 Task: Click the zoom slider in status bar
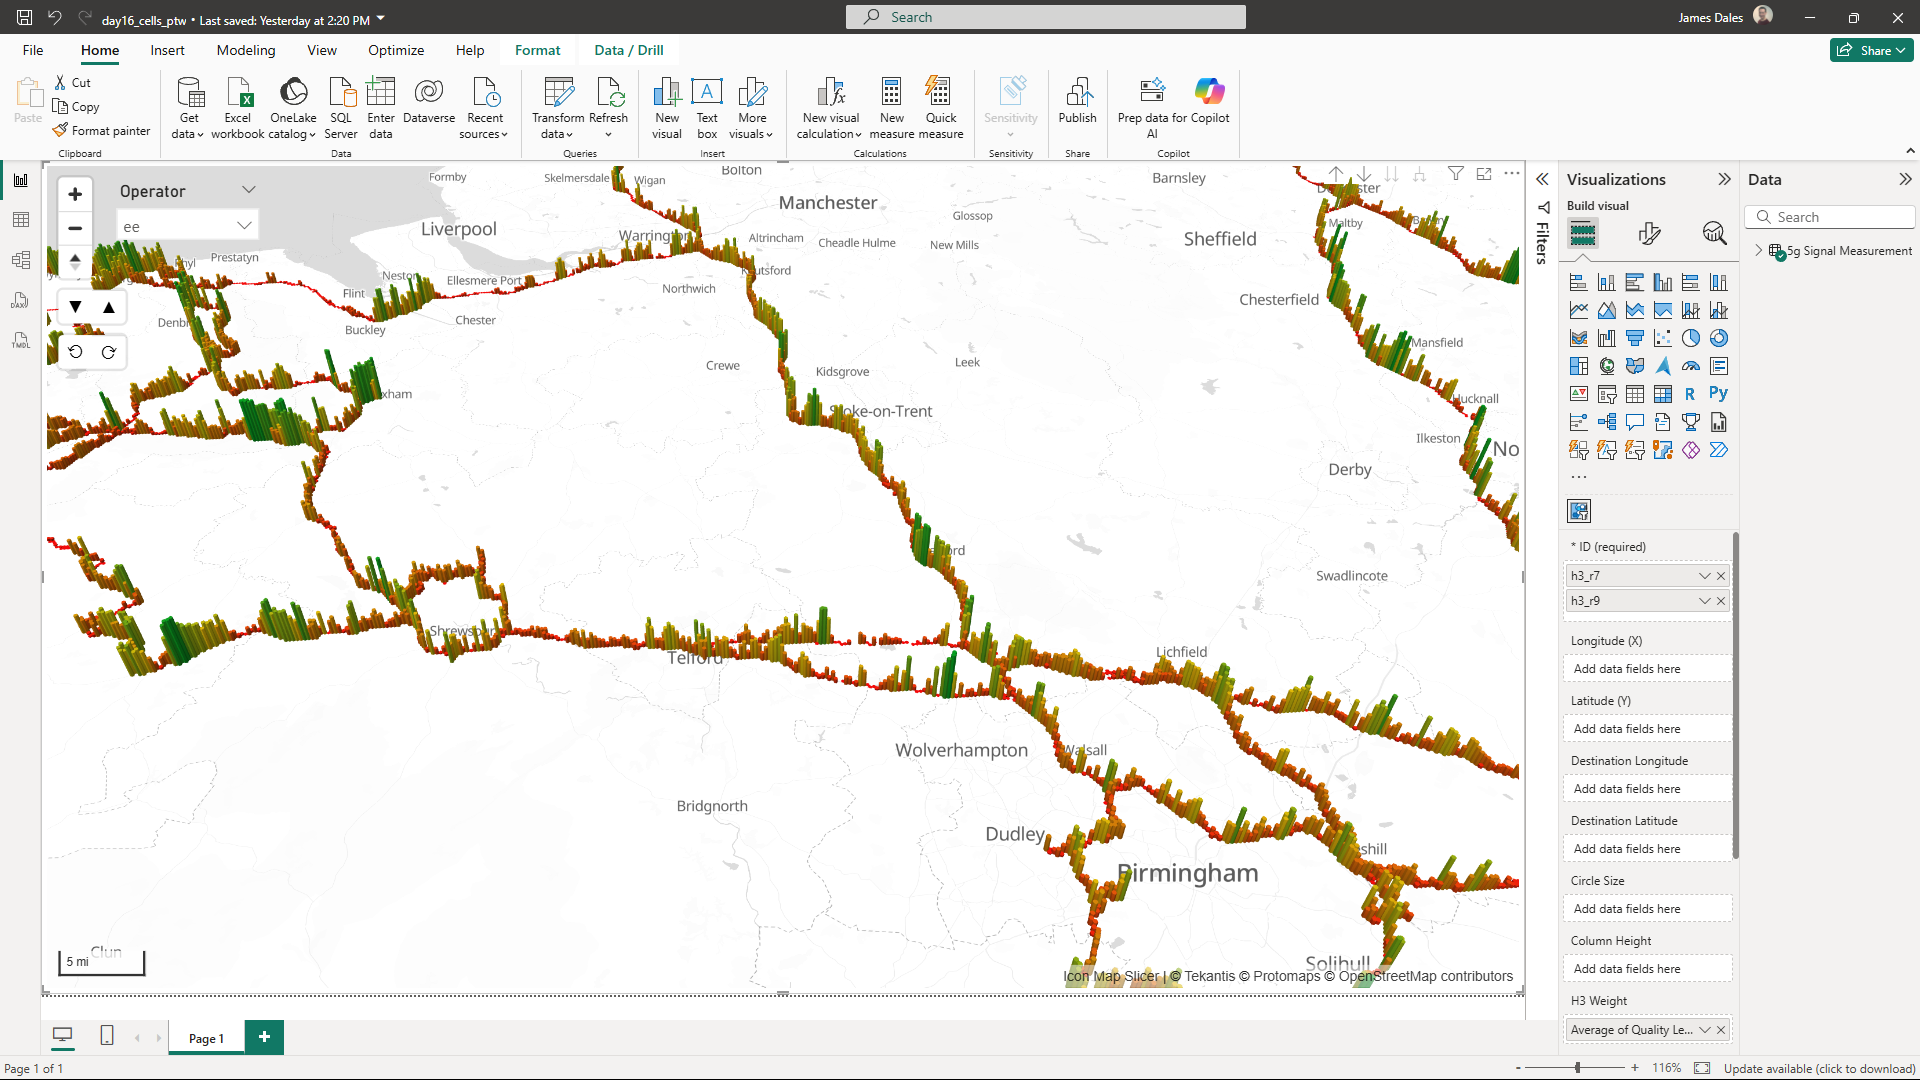[1578, 1068]
